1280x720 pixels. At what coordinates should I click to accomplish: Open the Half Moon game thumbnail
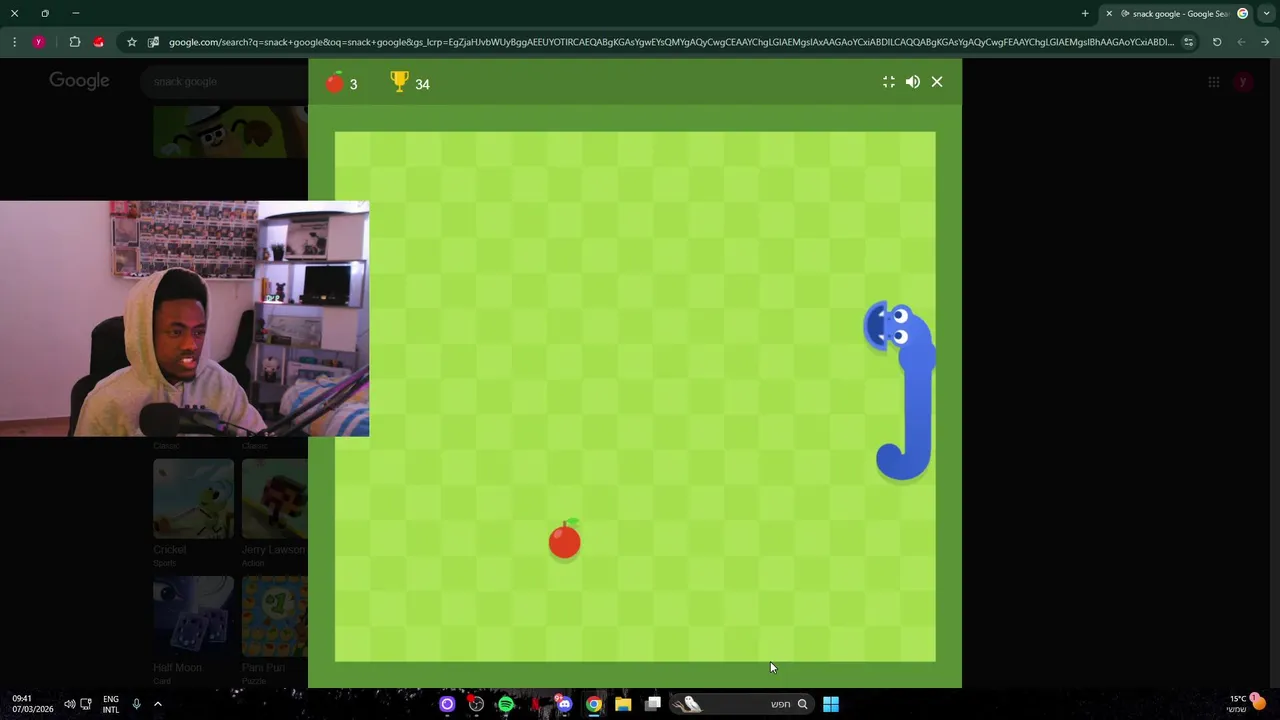click(x=193, y=617)
